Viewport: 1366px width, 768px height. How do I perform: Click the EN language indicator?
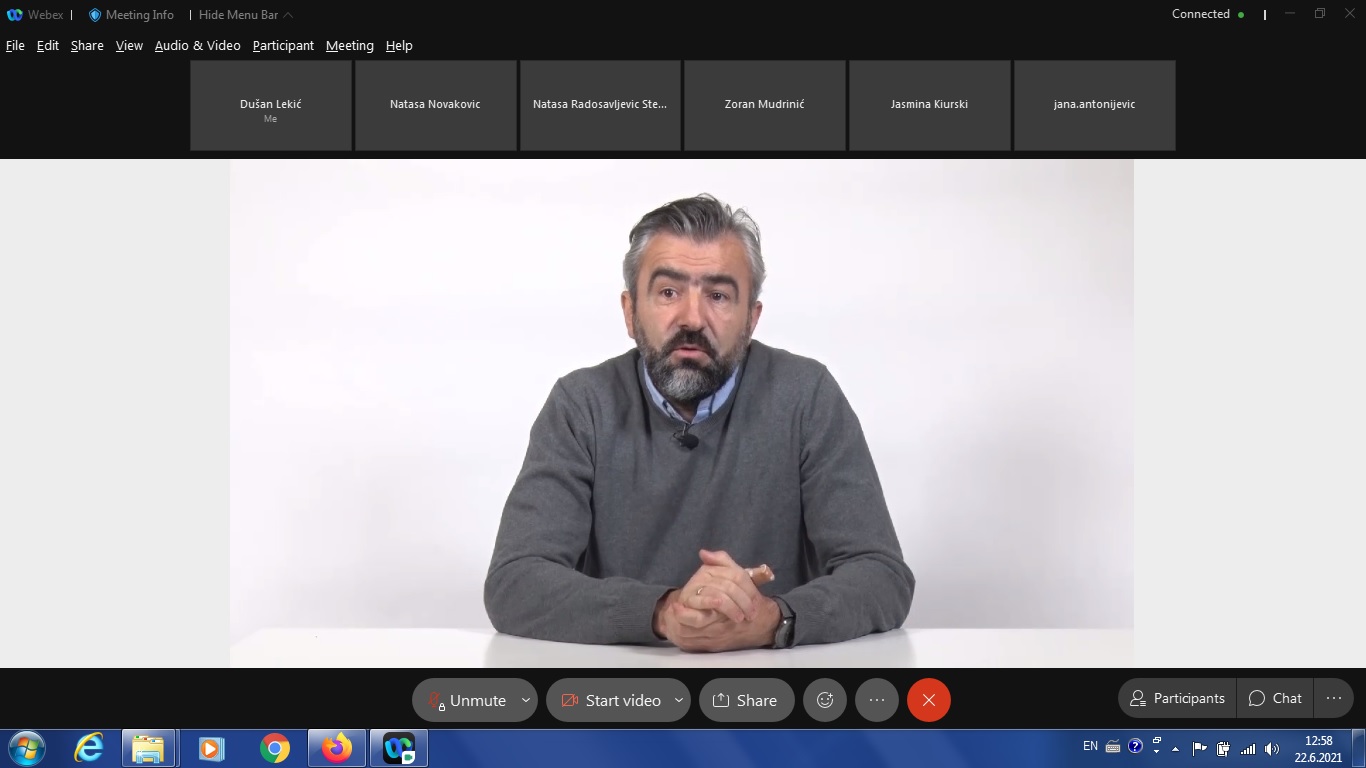coord(1090,746)
